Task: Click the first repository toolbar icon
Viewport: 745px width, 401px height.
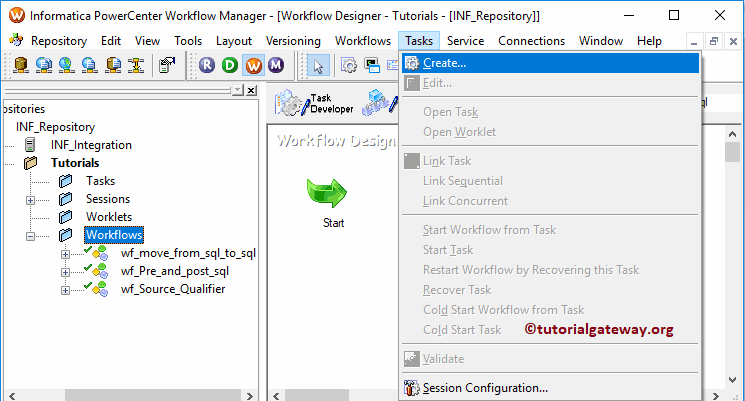Action: [20, 65]
